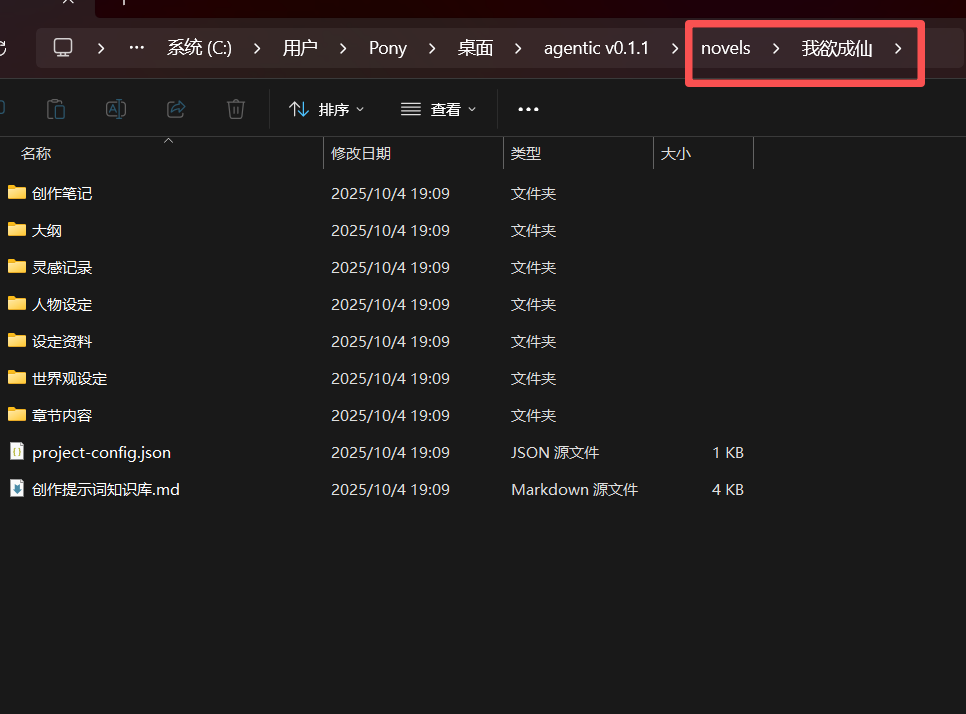Image resolution: width=966 pixels, height=714 pixels.
Task: Select the 世界观设定 folder row
Action: [x=69, y=378]
